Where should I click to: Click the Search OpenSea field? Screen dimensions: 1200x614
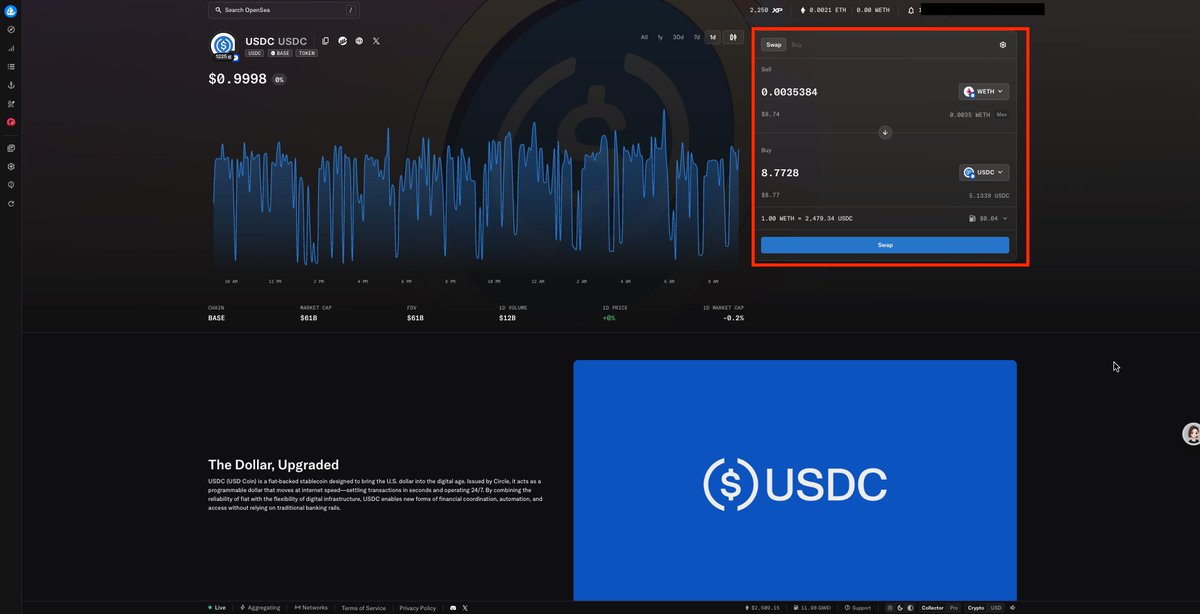284,10
